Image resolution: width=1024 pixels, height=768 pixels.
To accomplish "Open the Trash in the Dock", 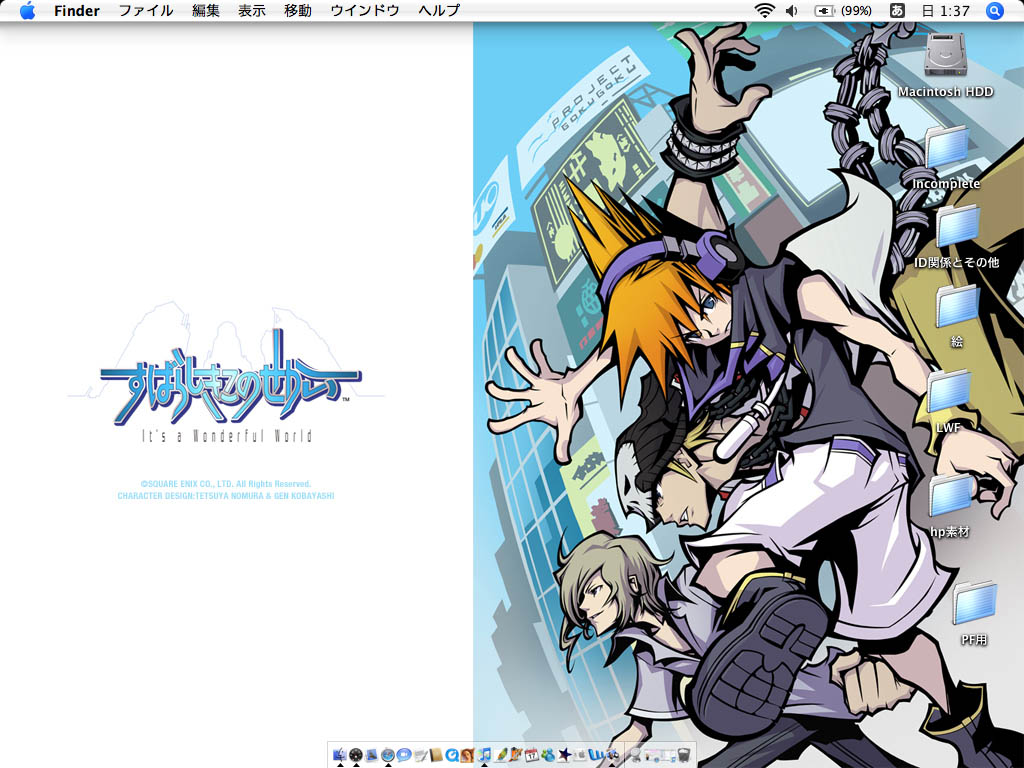I will [x=684, y=755].
